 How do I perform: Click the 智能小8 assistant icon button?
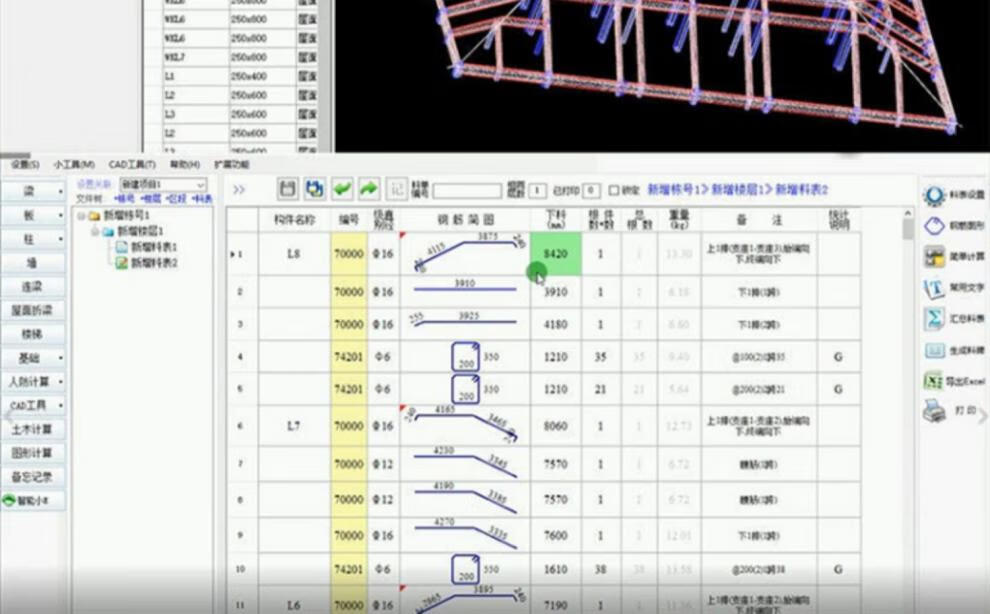pyautogui.click(x=33, y=500)
